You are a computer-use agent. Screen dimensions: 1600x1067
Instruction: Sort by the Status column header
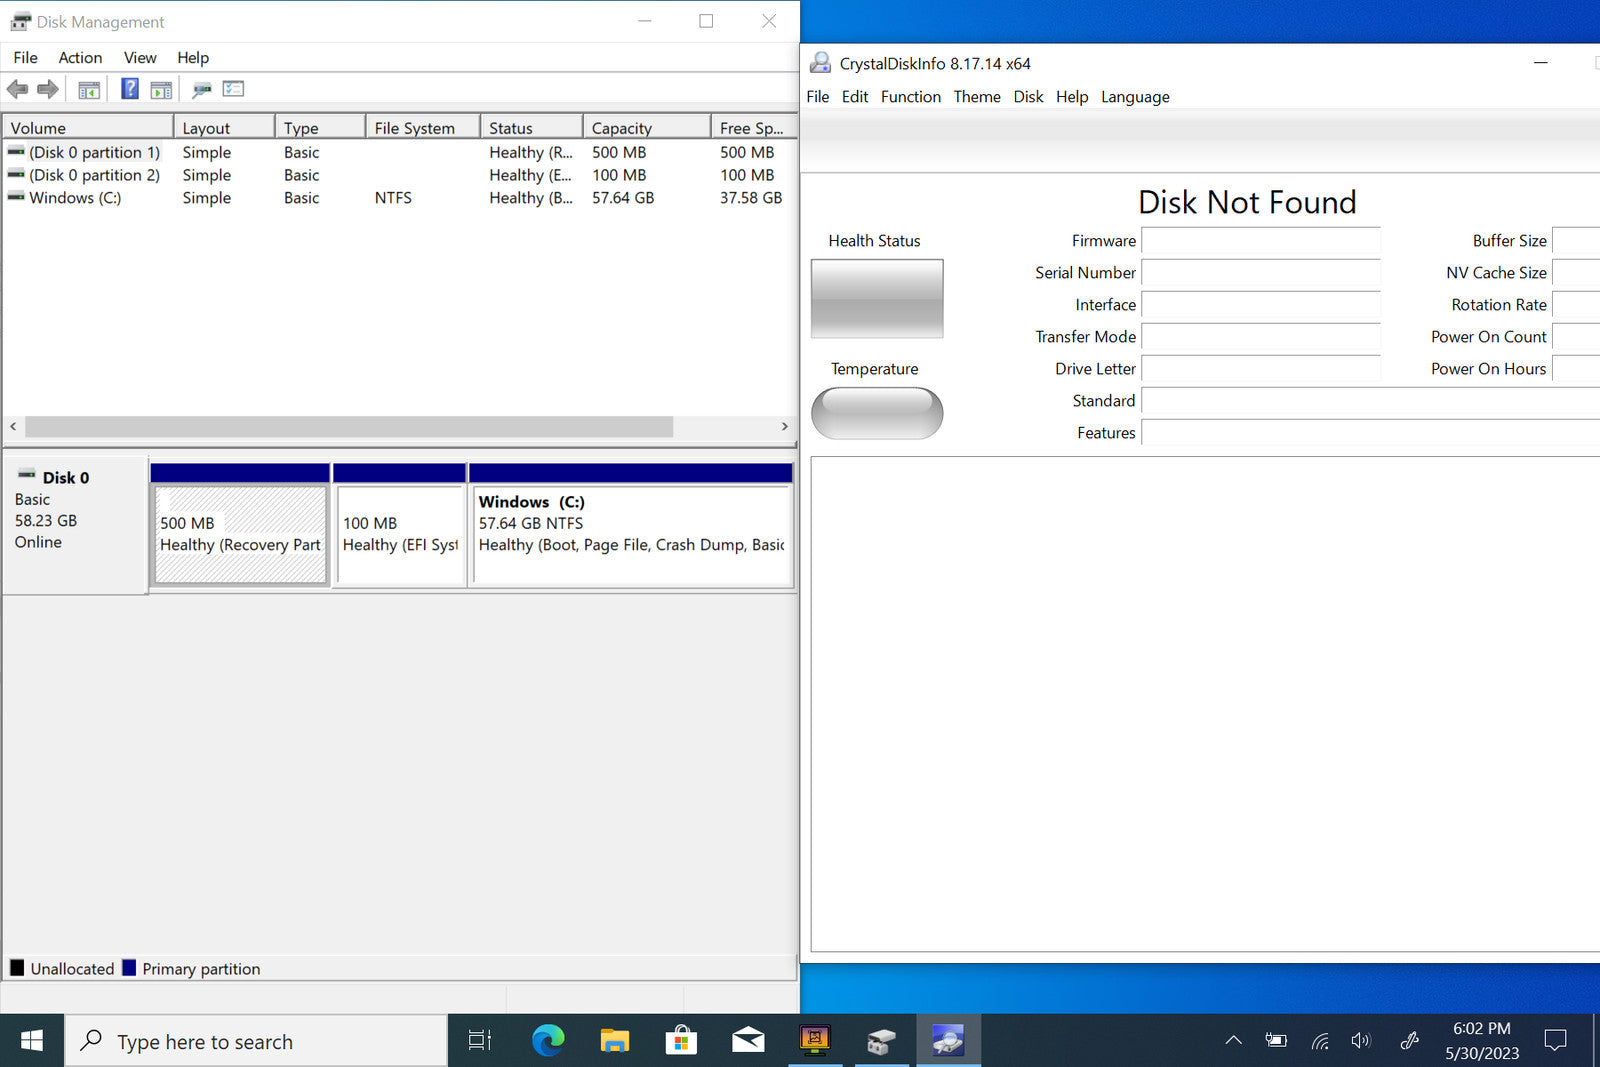tap(532, 127)
